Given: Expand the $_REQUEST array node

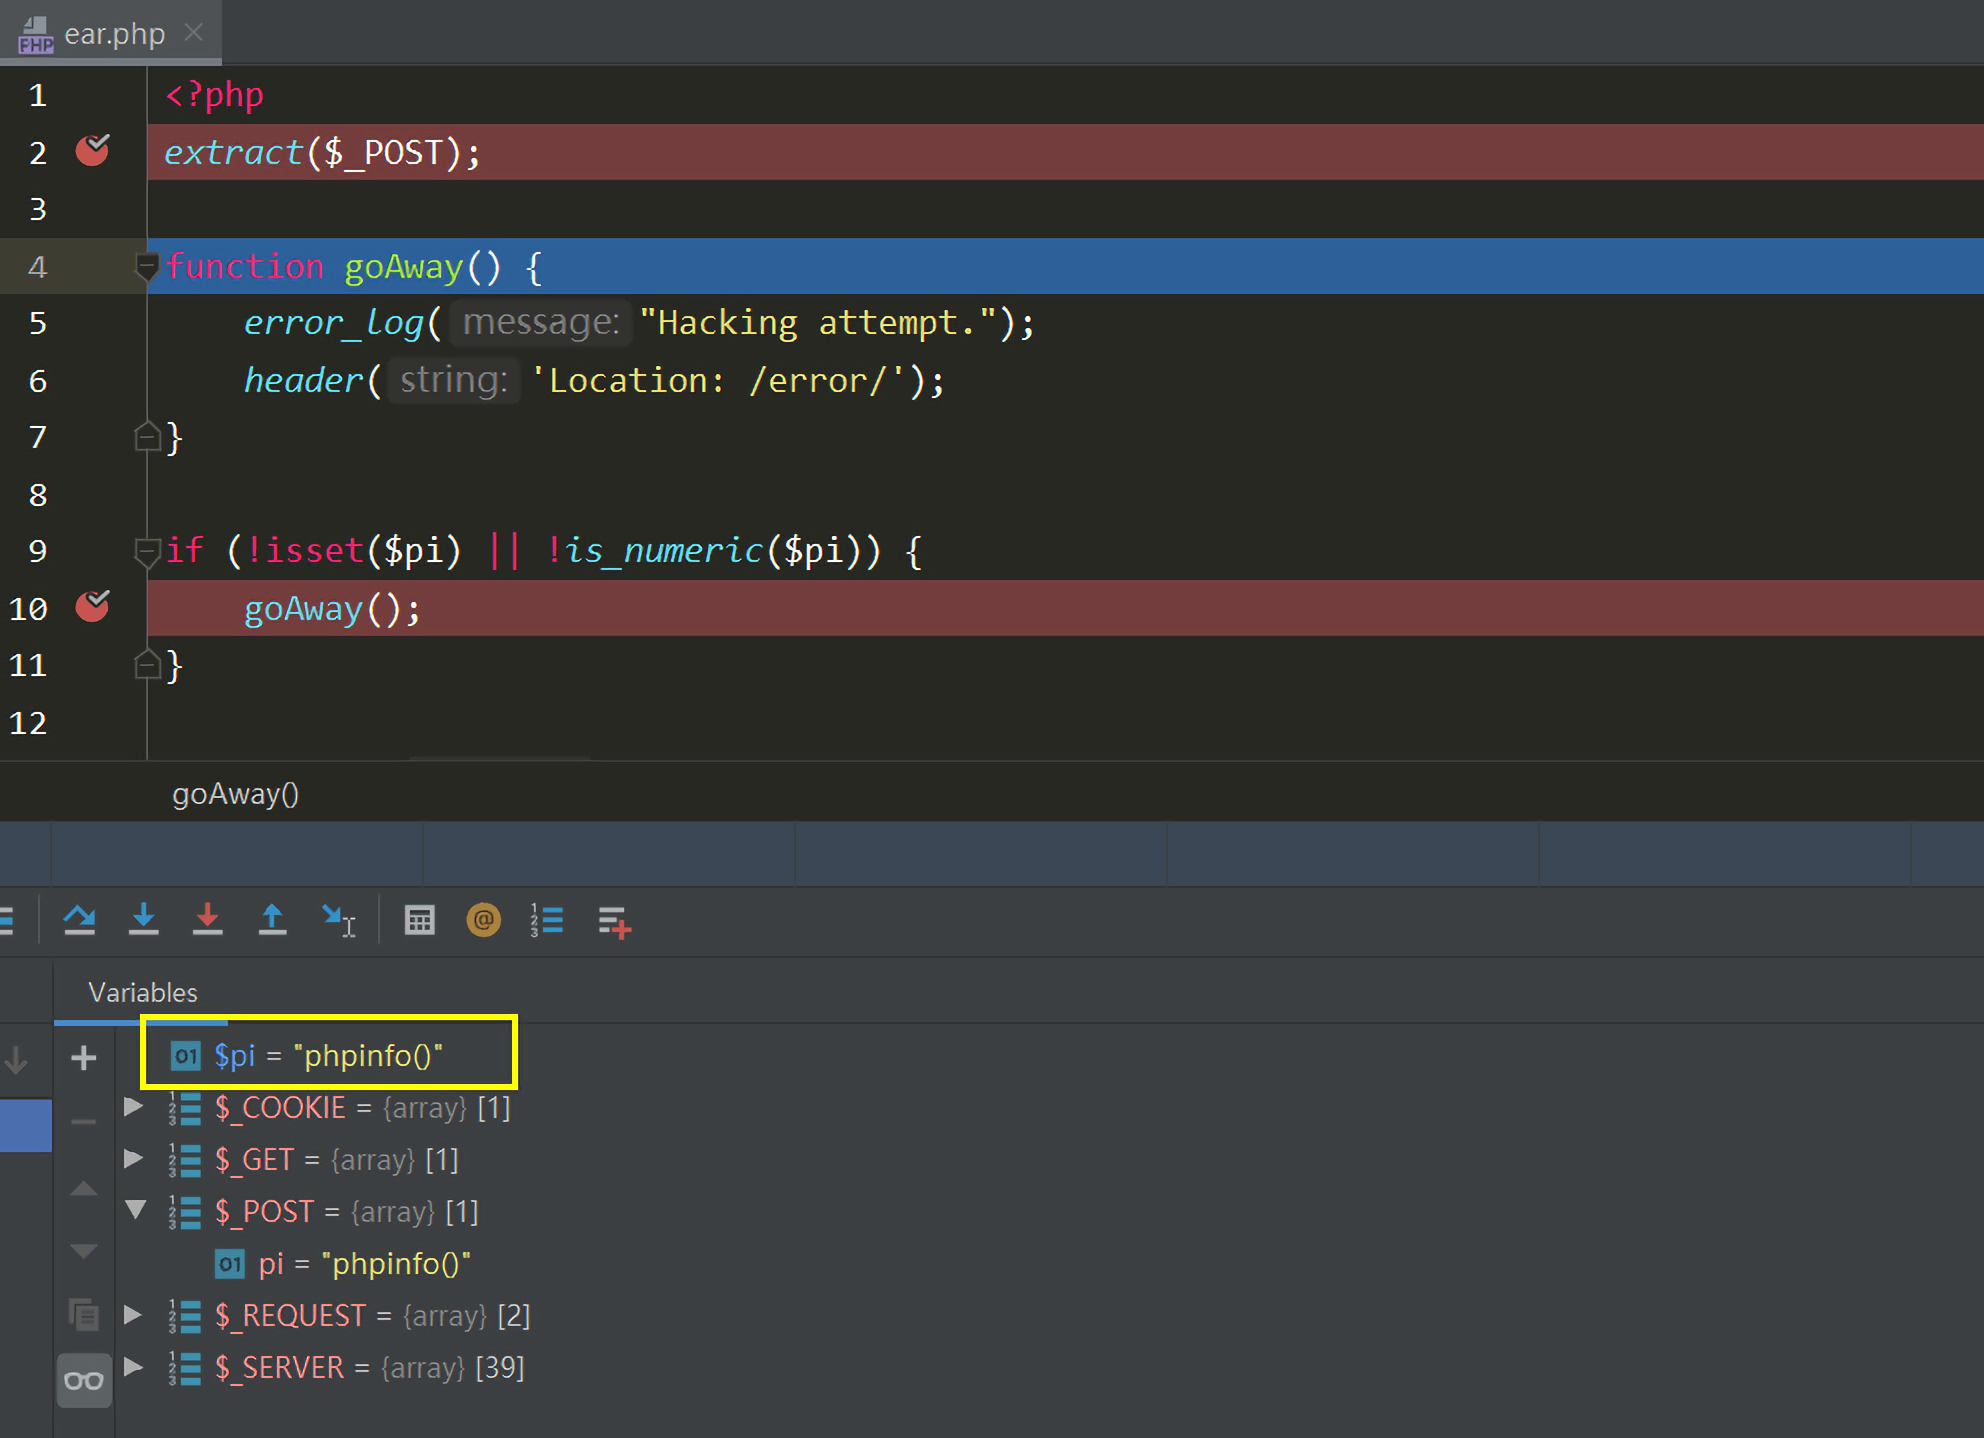Looking at the screenshot, I should [x=133, y=1314].
